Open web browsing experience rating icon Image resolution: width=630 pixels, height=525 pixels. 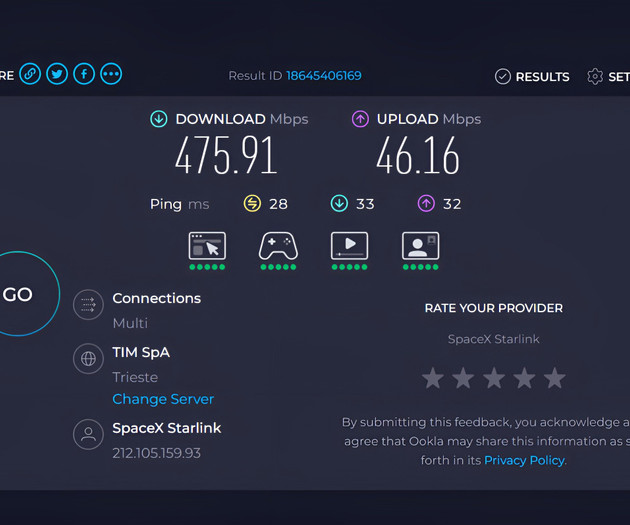coord(207,246)
